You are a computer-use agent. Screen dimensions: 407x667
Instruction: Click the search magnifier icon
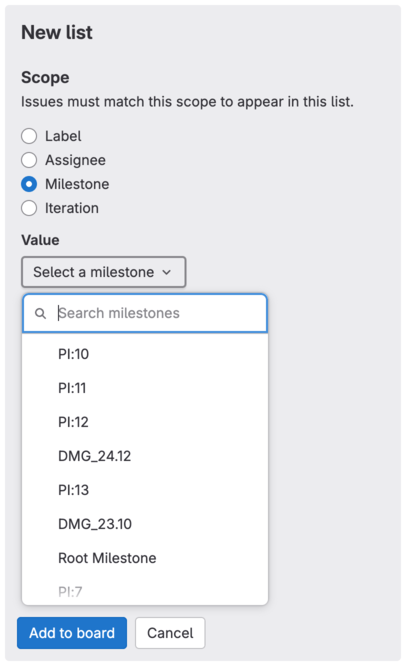(x=40, y=314)
